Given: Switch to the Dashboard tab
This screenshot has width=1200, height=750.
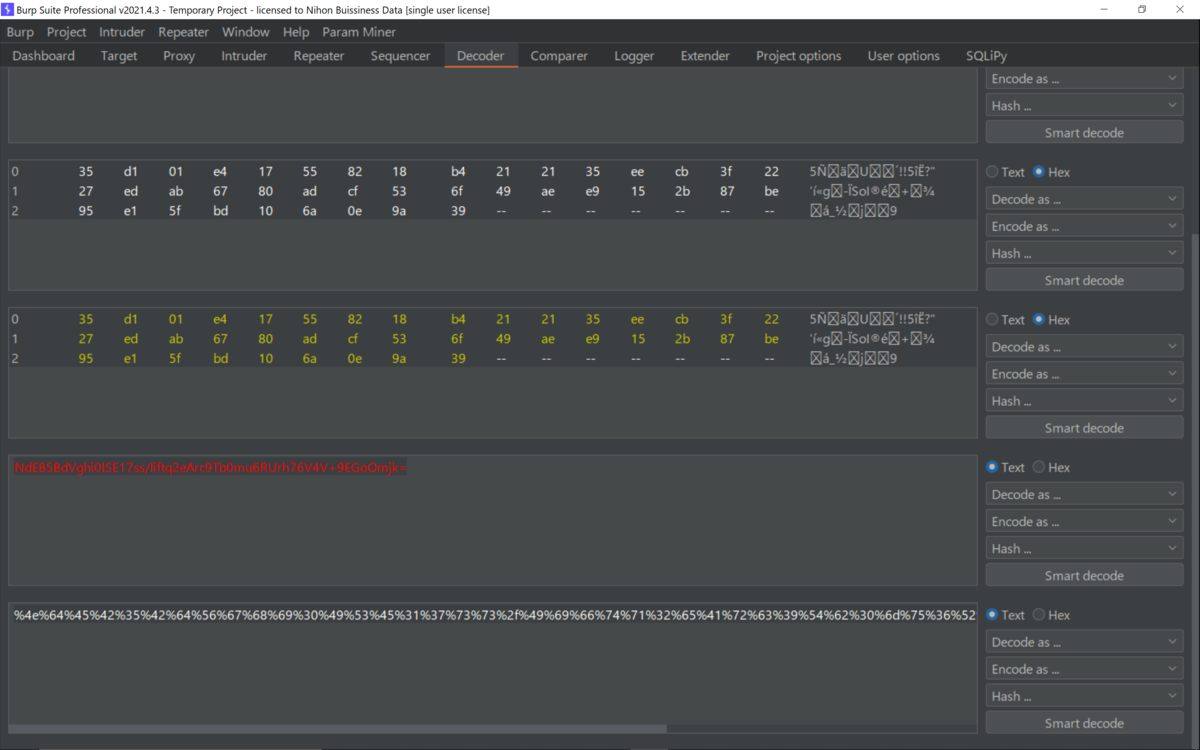Looking at the screenshot, I should click(44, 56).
